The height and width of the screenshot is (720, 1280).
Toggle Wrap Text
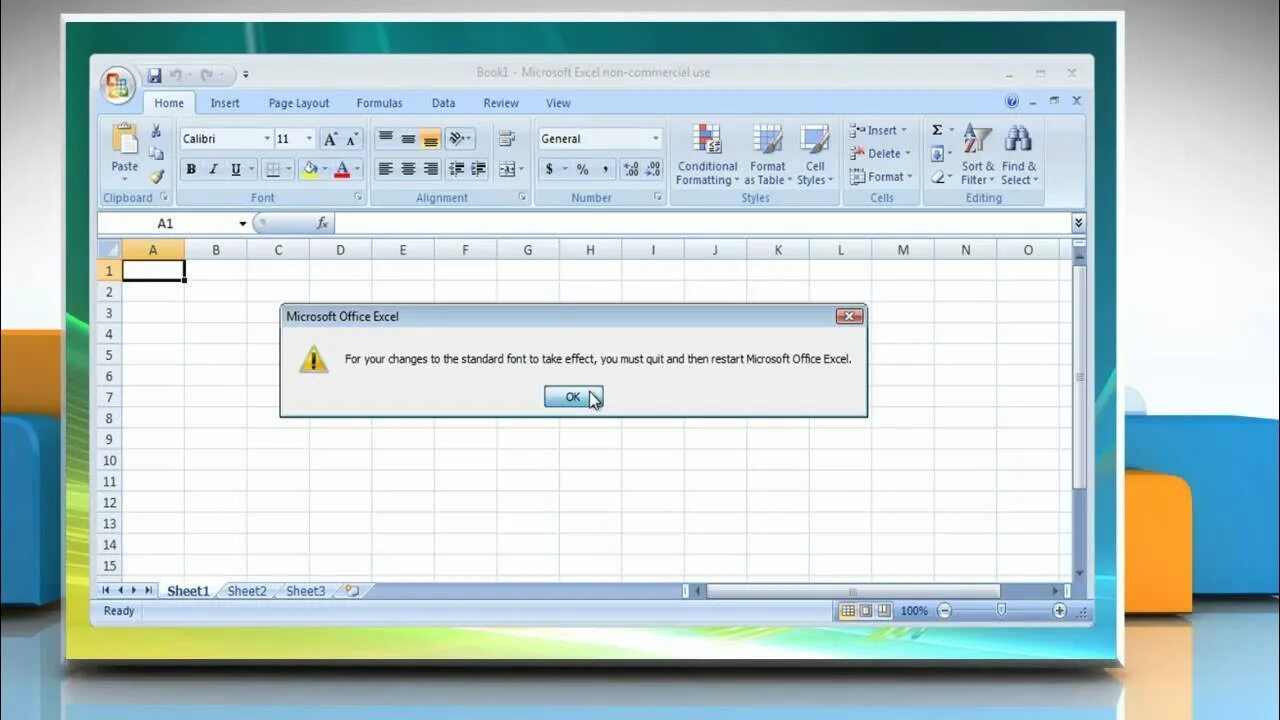(506, 138)
